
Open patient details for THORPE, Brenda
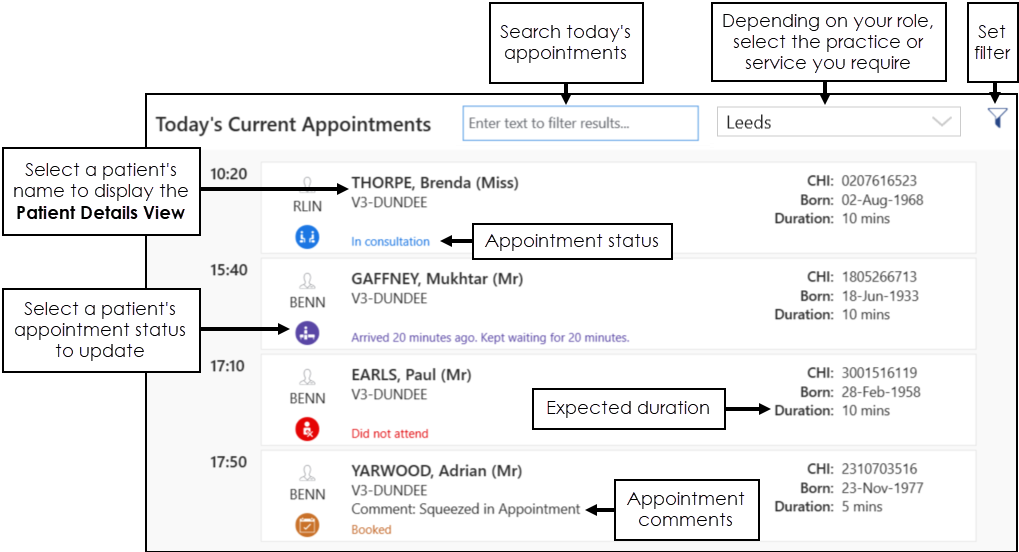(x=434, y=183)
